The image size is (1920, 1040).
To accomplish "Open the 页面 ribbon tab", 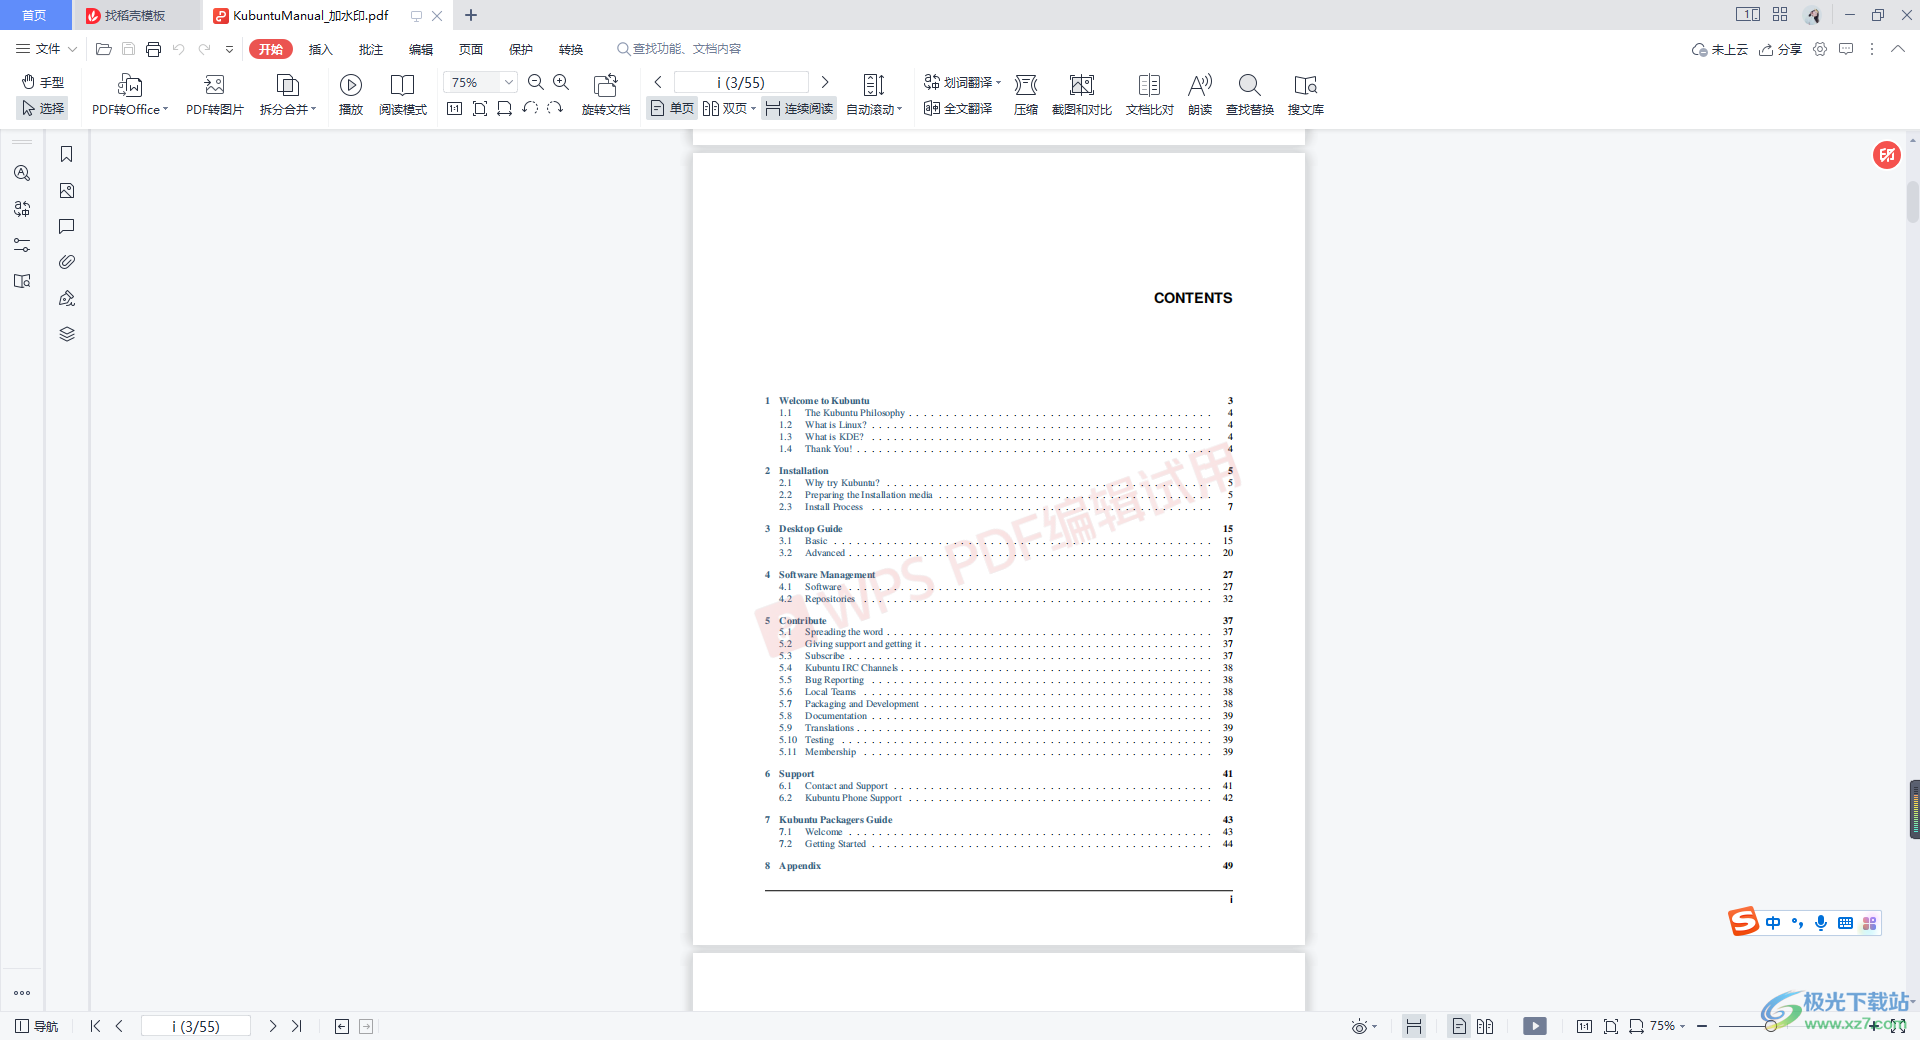I will tap(471, 49).
